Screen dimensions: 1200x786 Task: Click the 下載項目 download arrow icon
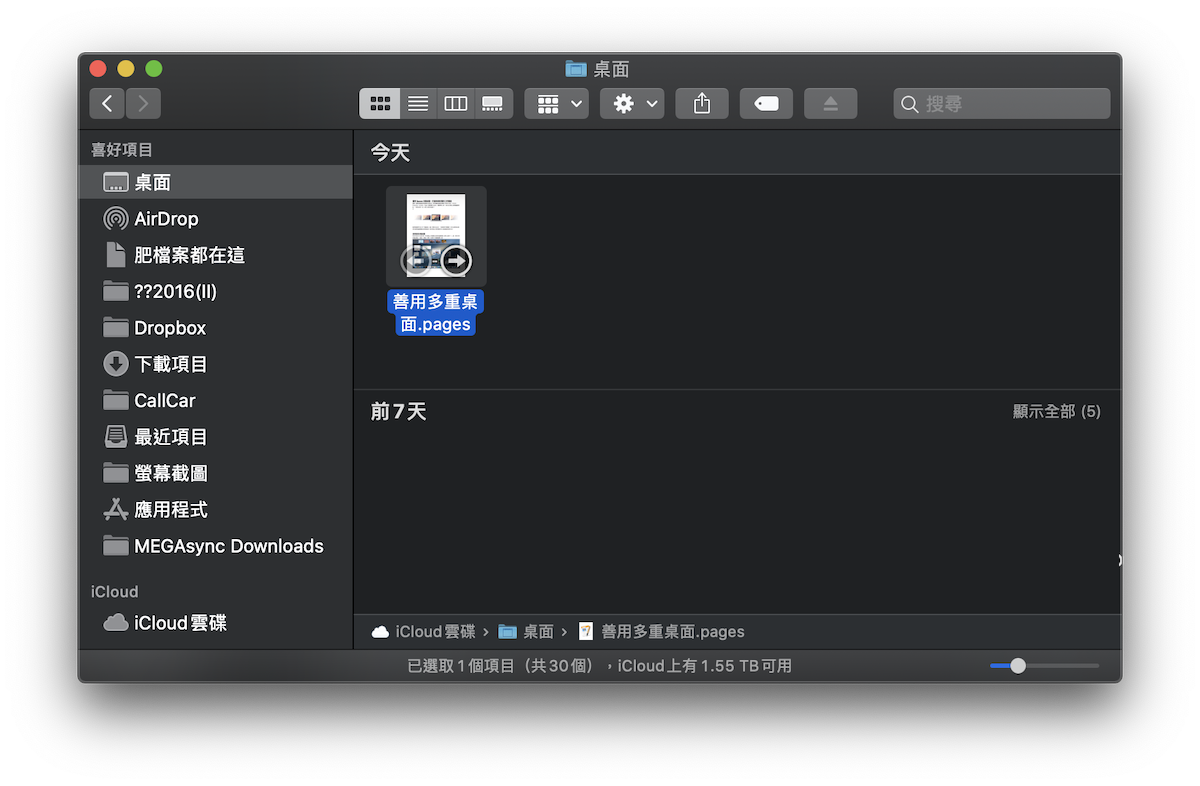116,364
